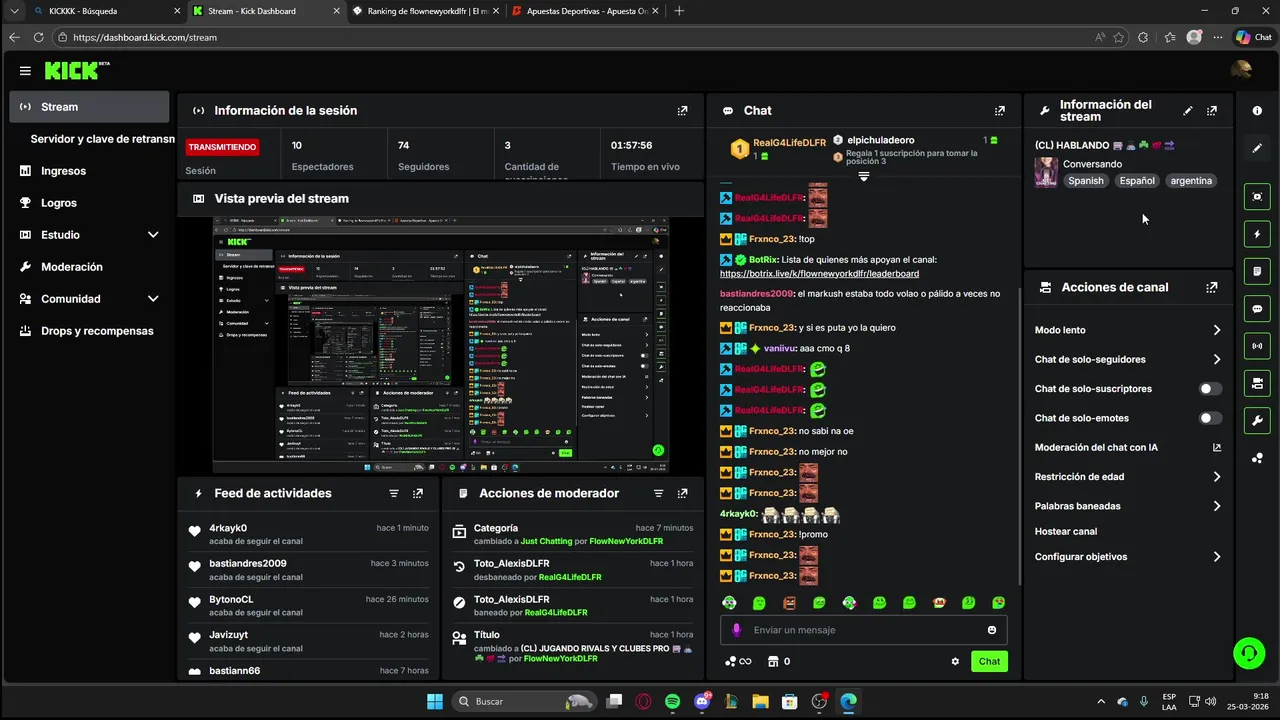Pop out the Acciones de moderador panel
The image size is (1280, 720).
[x=682, y=493]
